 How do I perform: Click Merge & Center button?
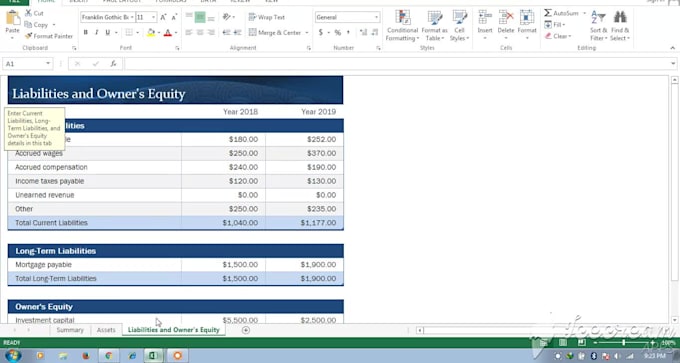275,33
